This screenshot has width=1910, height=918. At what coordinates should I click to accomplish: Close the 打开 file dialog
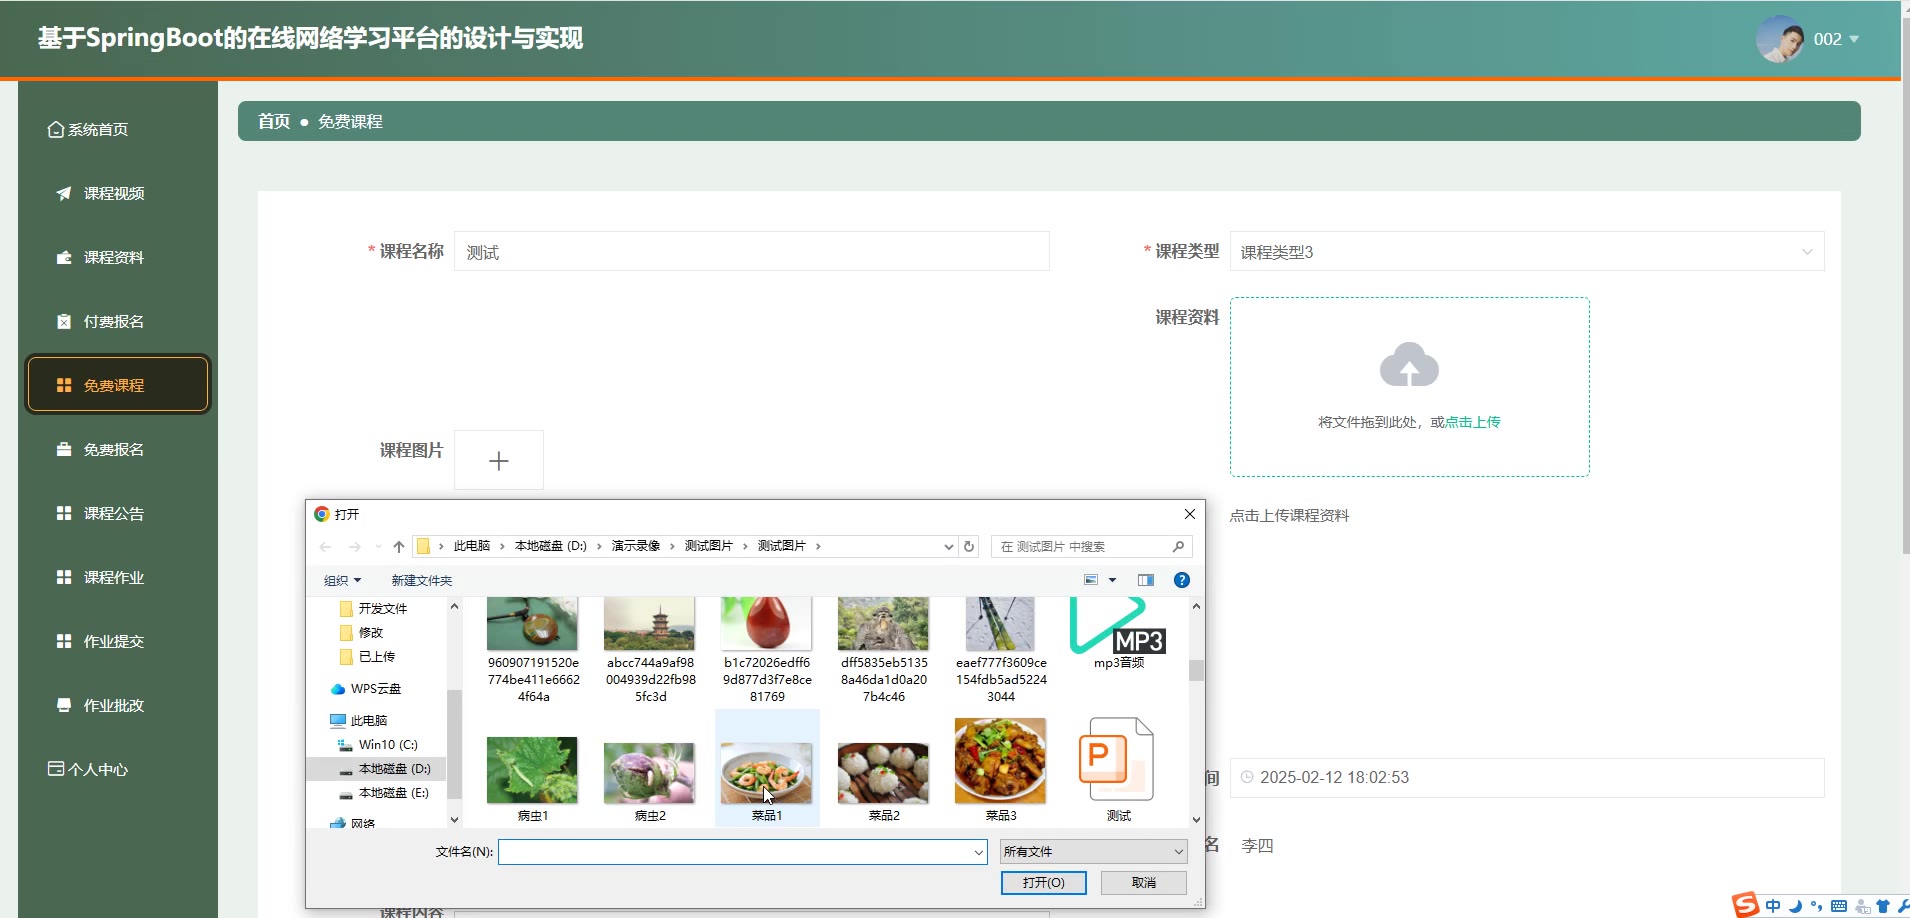1189,514
